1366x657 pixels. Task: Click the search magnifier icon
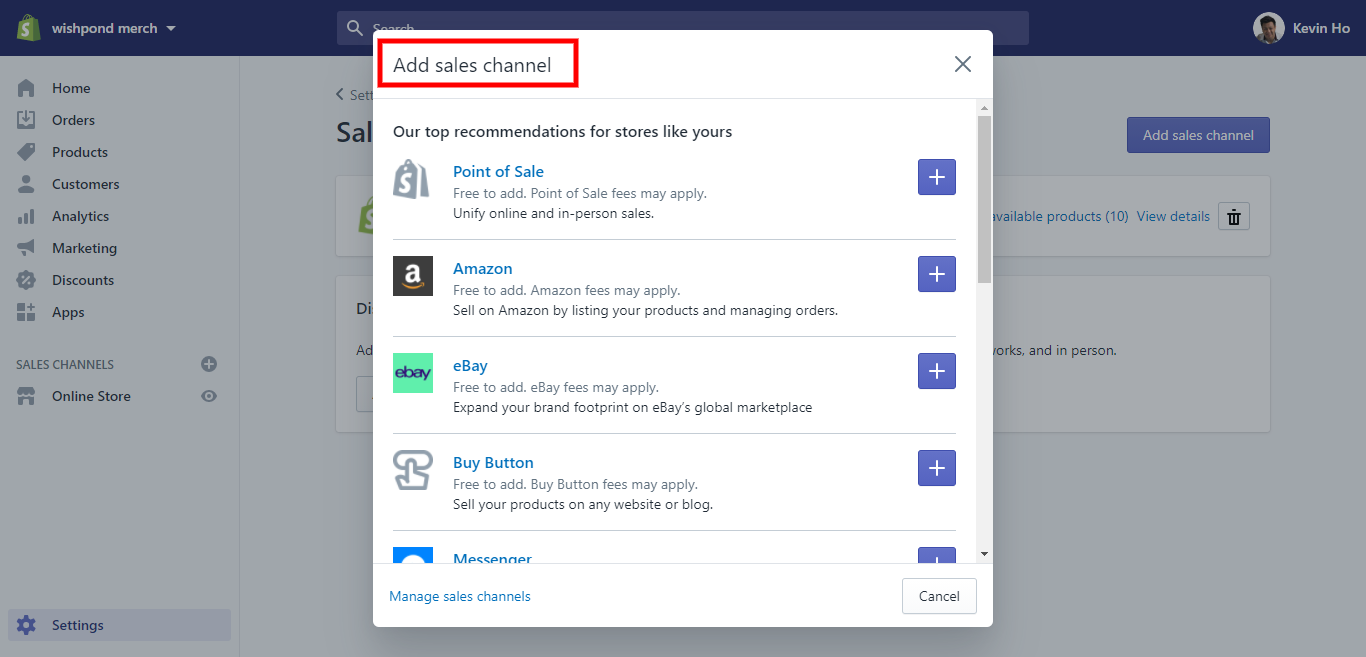coord(354,28)
